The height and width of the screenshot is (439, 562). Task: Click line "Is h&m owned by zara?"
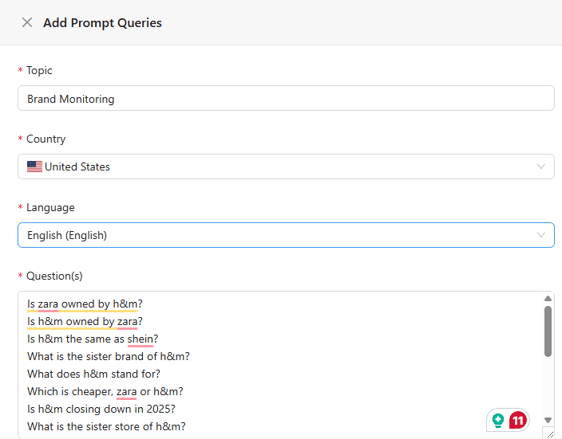coord(85,321)
